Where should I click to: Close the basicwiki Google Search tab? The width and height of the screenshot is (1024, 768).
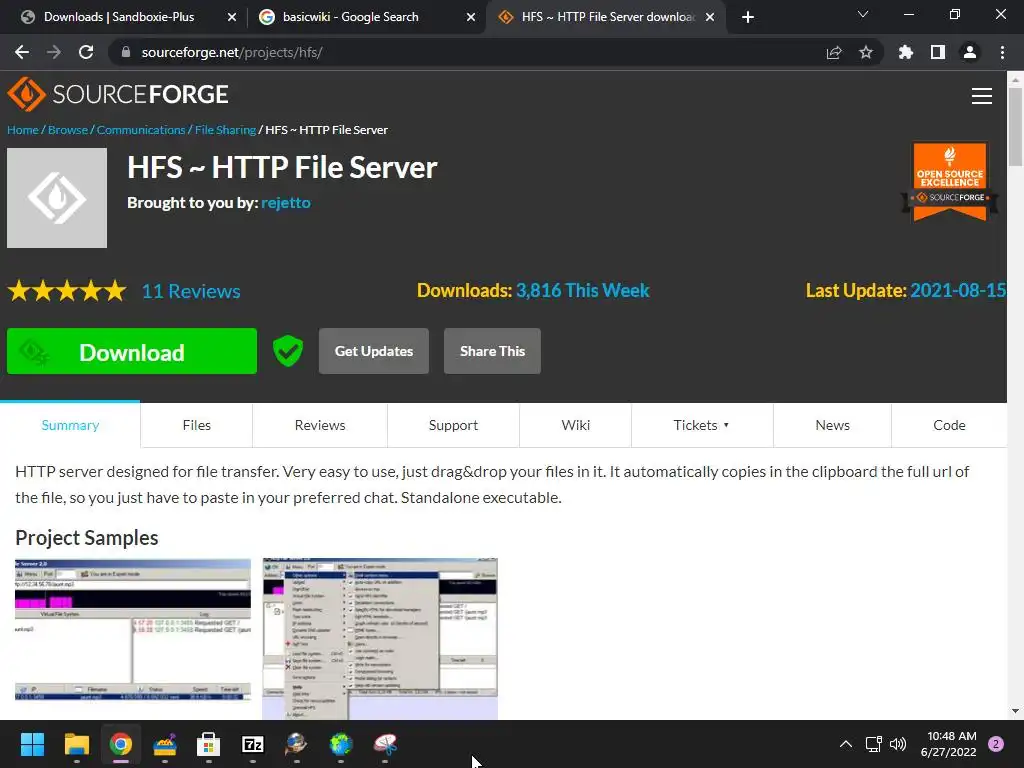(471, 17)
